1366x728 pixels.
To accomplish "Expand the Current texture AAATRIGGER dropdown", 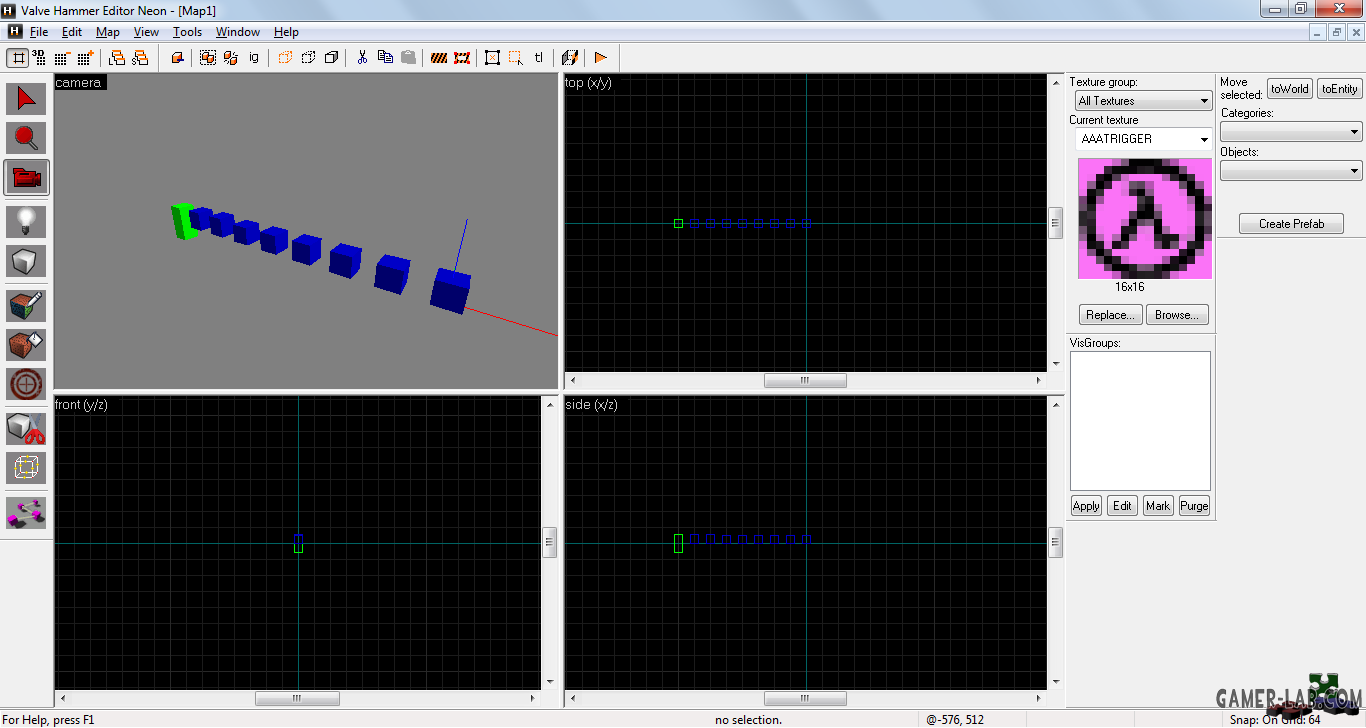I will (x=1144, y=139).
